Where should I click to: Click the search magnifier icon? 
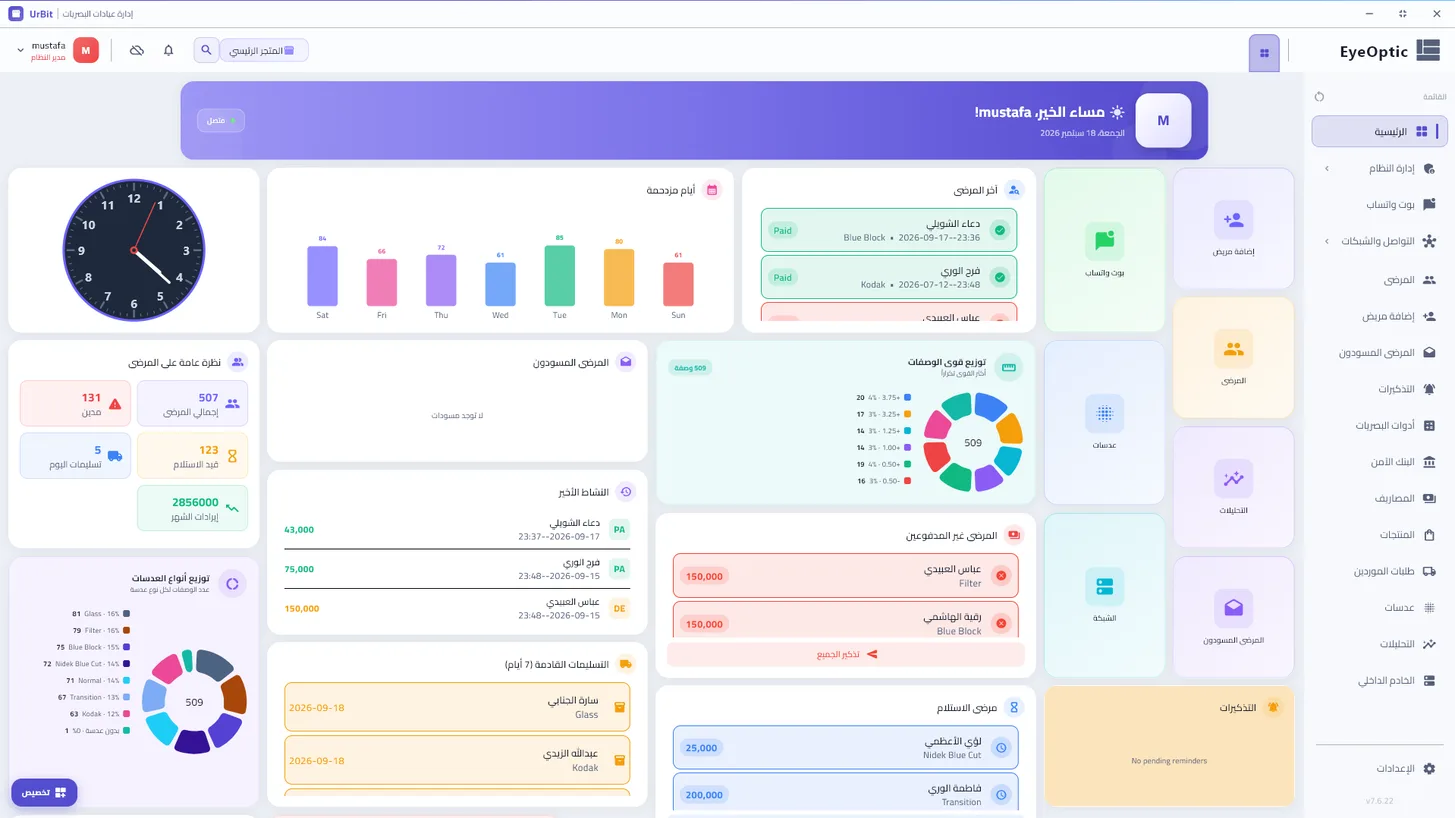coord(206,50)
